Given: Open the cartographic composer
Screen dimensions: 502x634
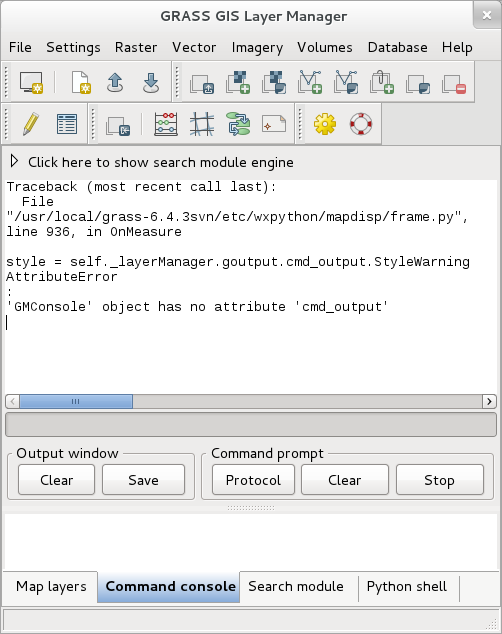Looking at the screenshot, I should click(274, 124).
